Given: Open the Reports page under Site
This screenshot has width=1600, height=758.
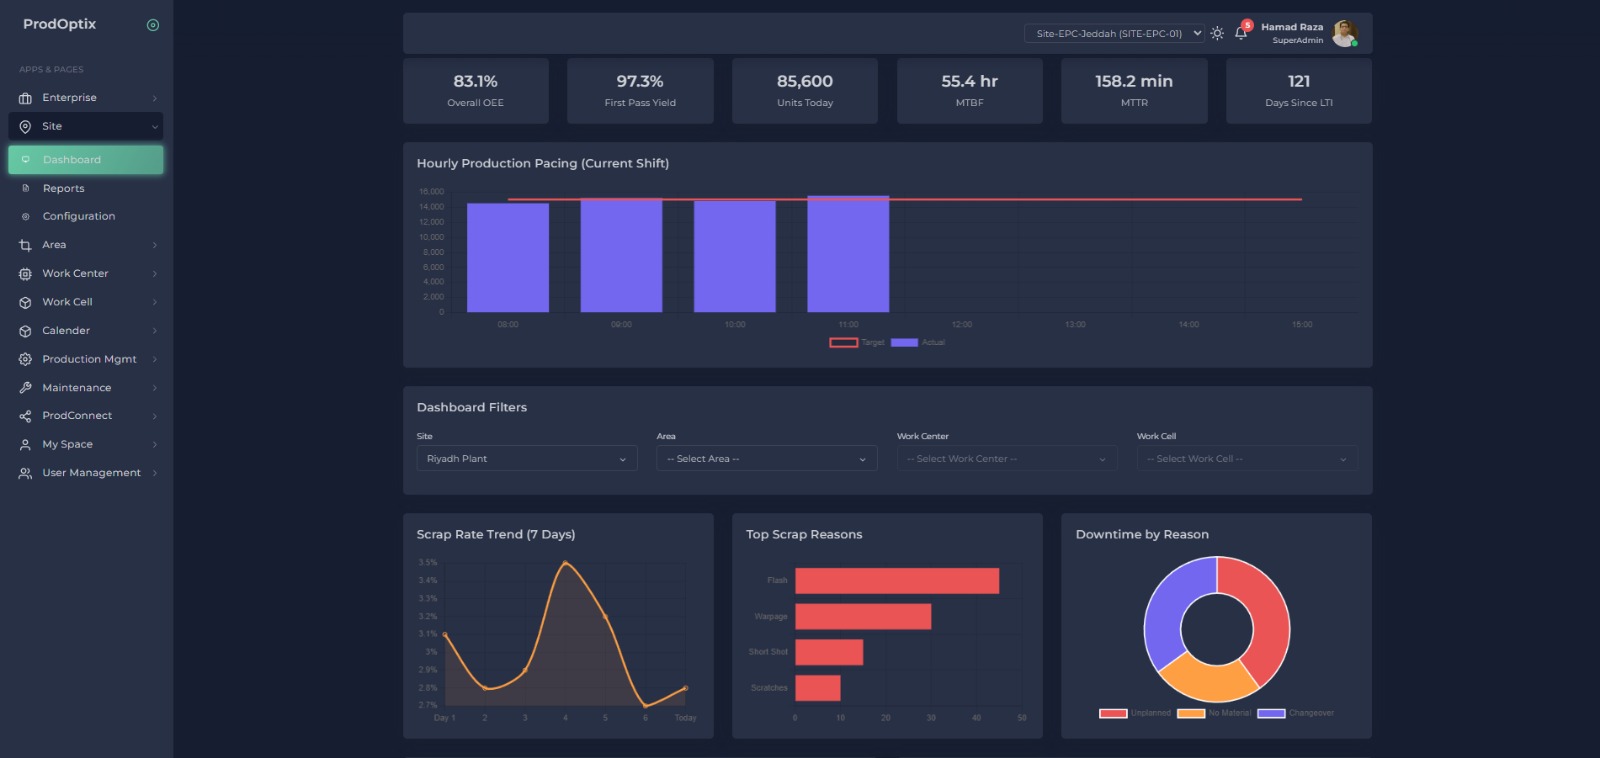Looking at the screenshot, I should 64,189.
